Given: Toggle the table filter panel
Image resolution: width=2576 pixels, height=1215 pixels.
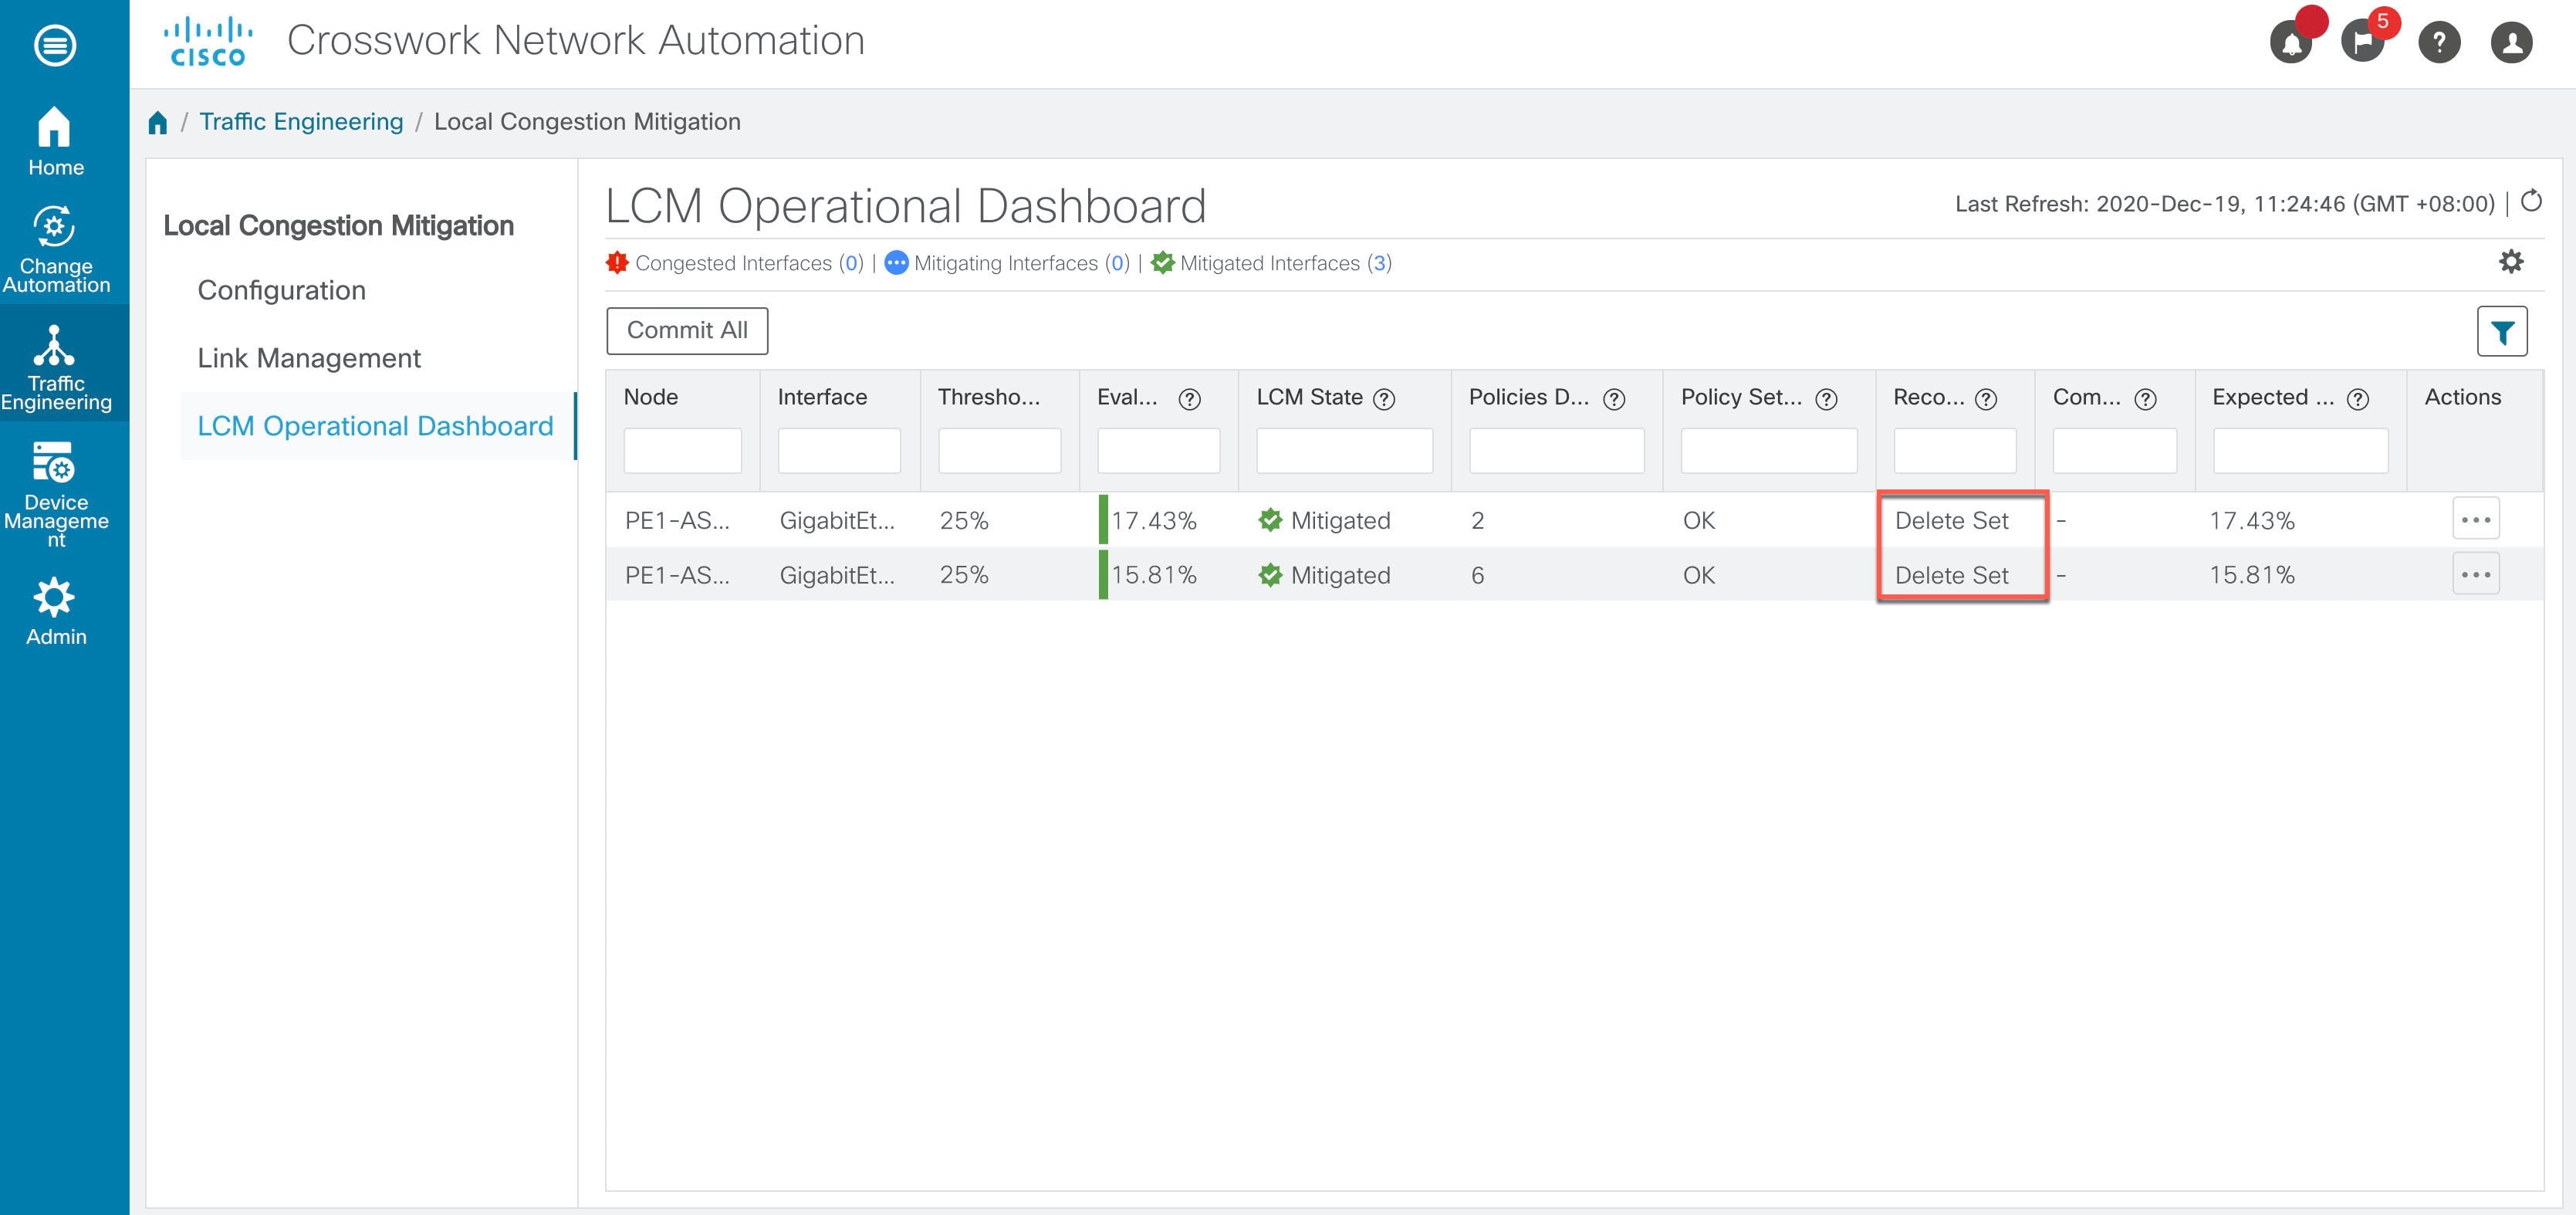Looking at the screenshot, I should coord(2502,331).
